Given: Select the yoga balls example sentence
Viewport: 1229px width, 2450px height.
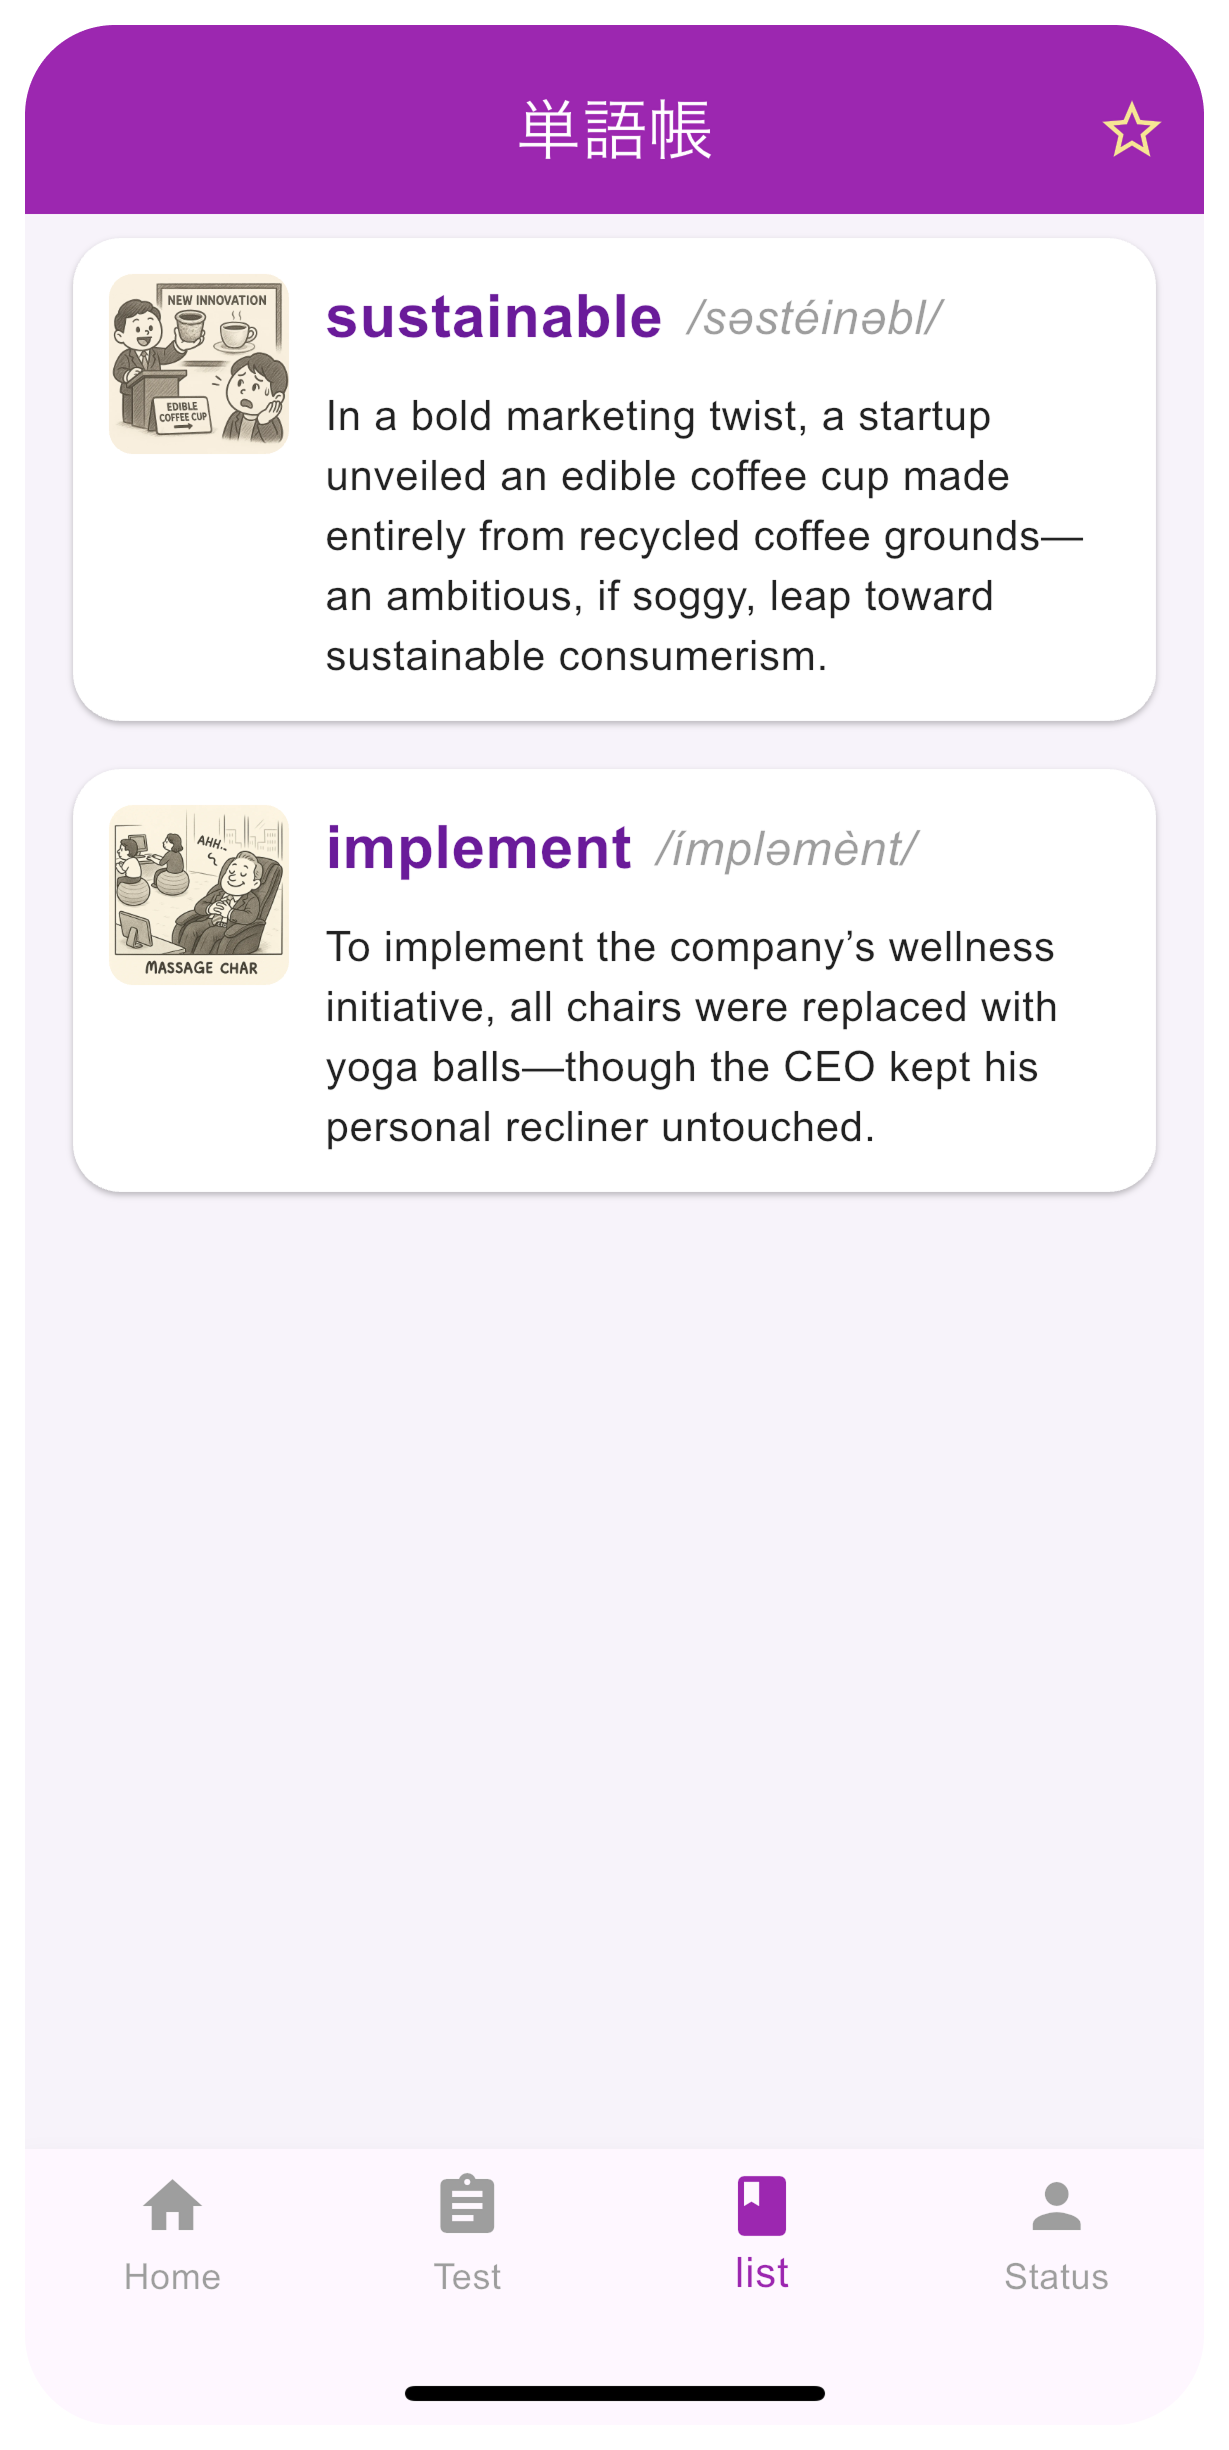Looking at the screenshot, I should (x=690, y=1037).
